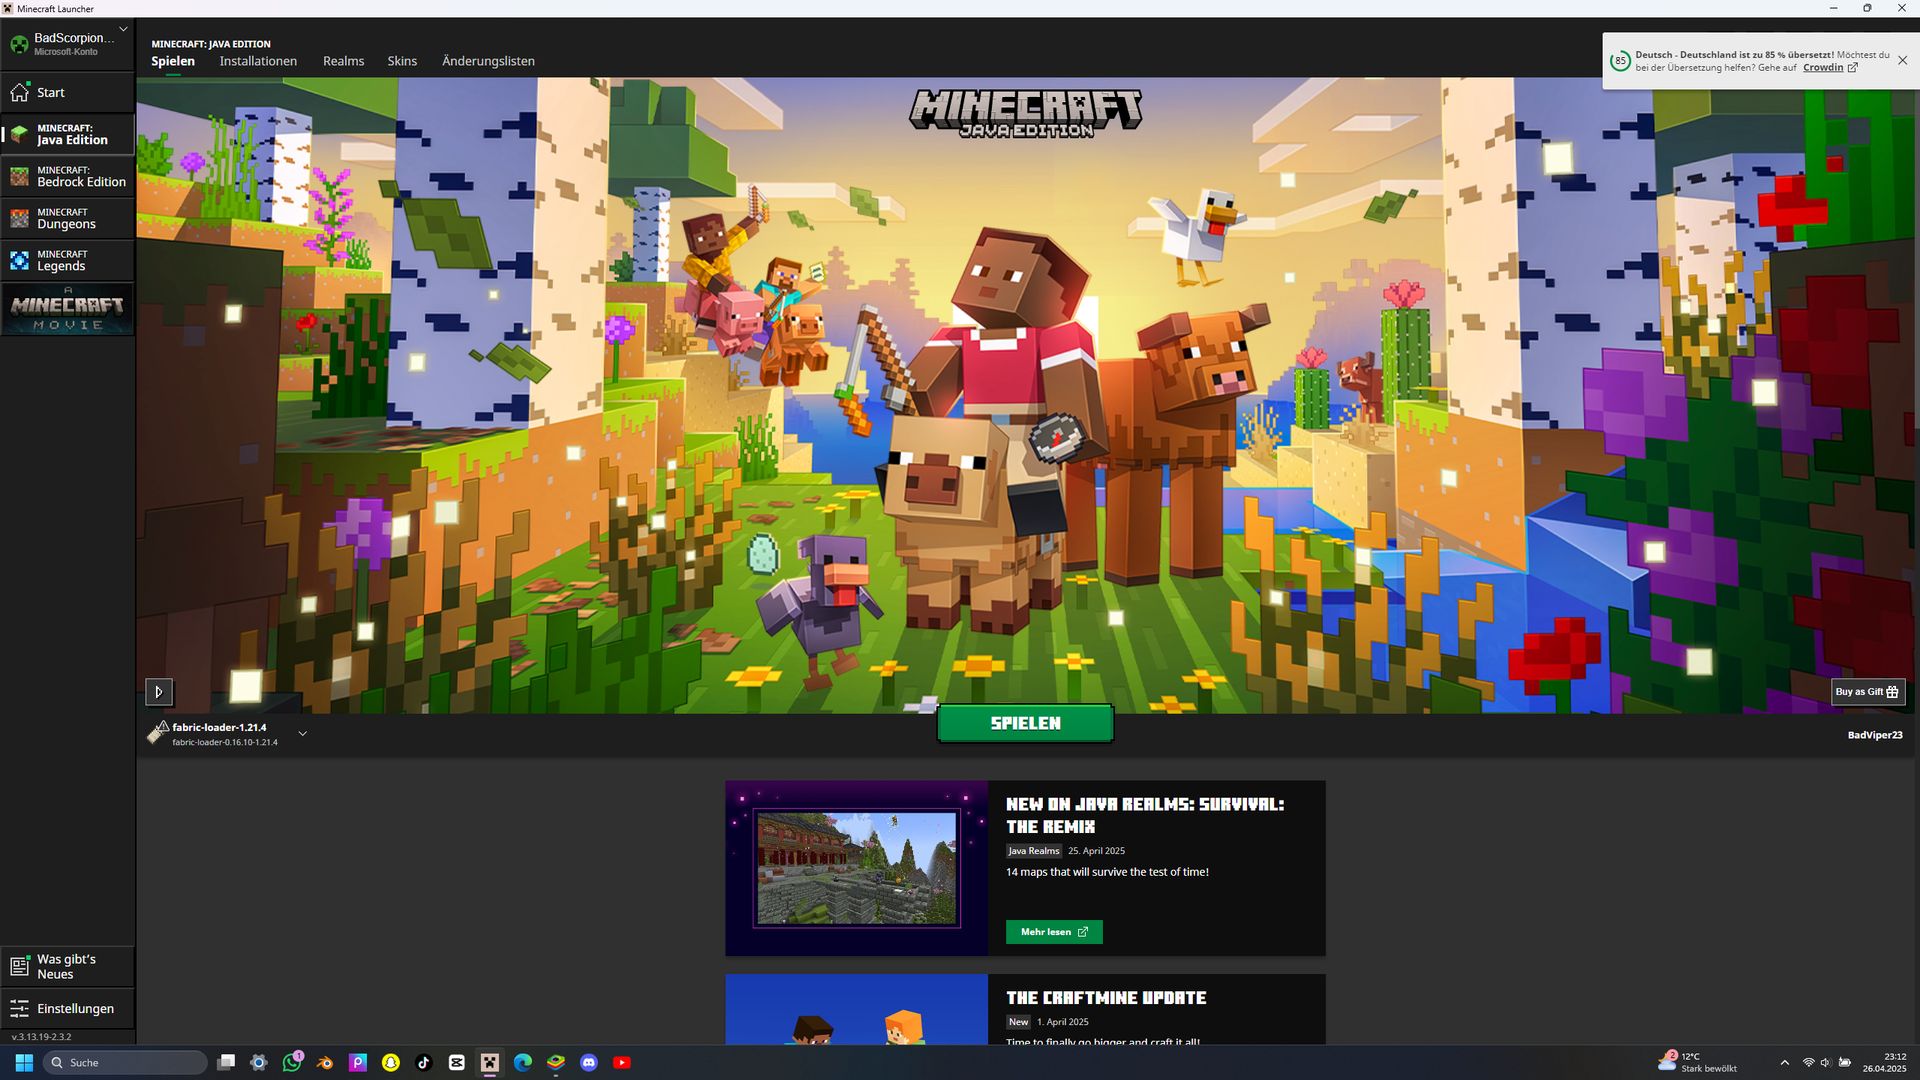Dismiss the translation notification banner
Screen dimensions: 1920x1080
tap(1902, 61)
